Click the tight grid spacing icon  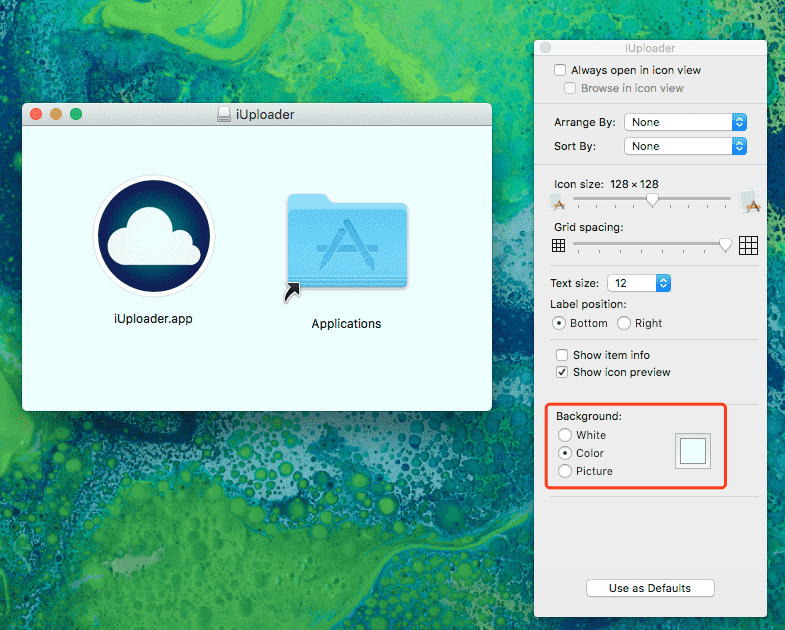click(x=558, y=245)
